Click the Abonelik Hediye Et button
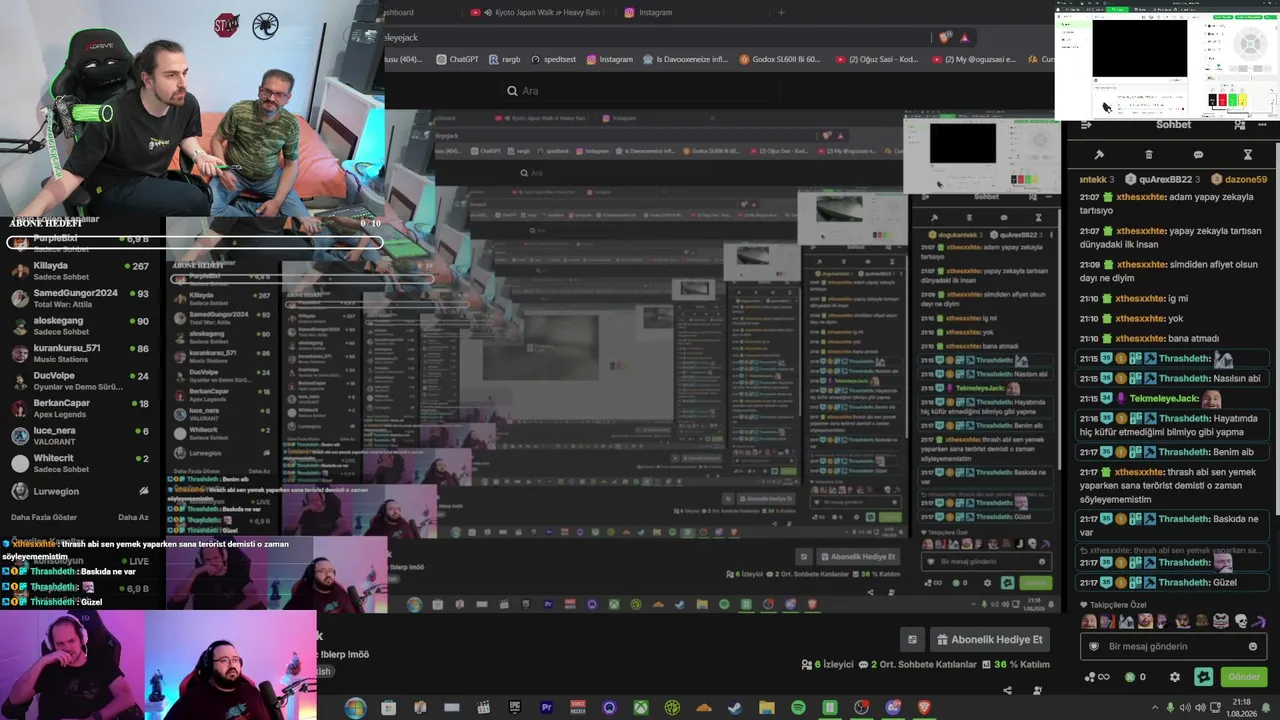1280x720 pixels. coord(989,639)
